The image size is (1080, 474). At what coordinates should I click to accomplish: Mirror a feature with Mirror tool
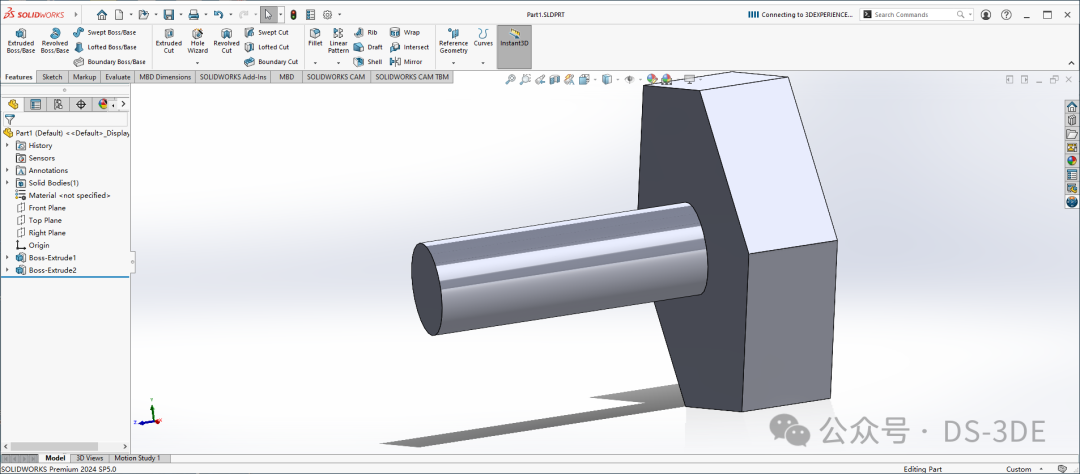(x=406, y=61)
